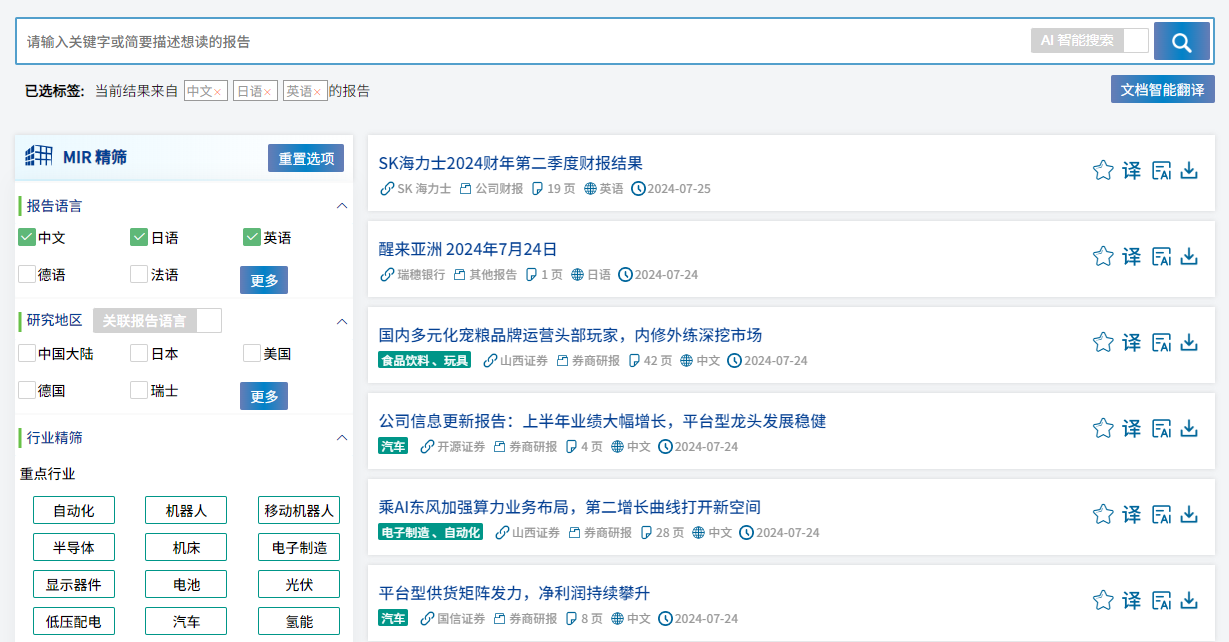Collapse the 报告语言 section chevron
Screen dimensions: 1229x642
coord(342,206)
